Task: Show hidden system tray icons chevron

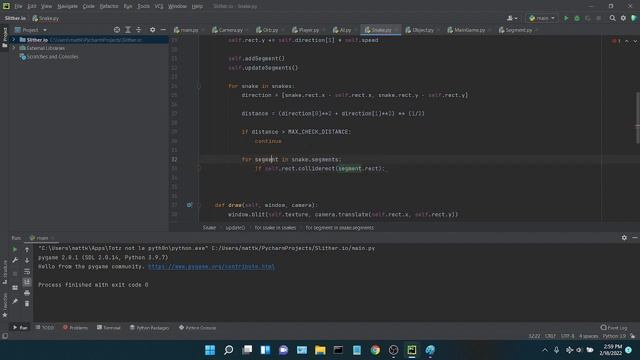Action: 545,350
